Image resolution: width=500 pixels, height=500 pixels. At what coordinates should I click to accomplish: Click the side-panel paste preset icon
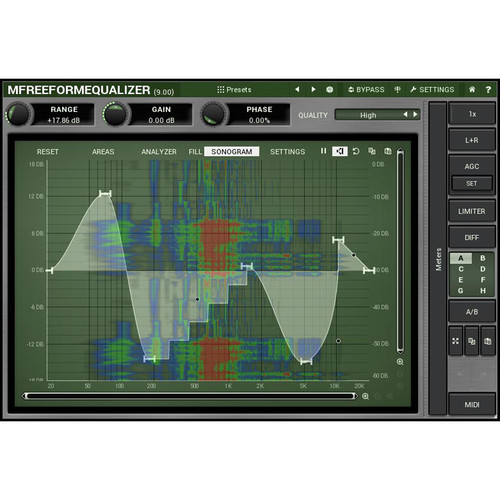(488, 341)
